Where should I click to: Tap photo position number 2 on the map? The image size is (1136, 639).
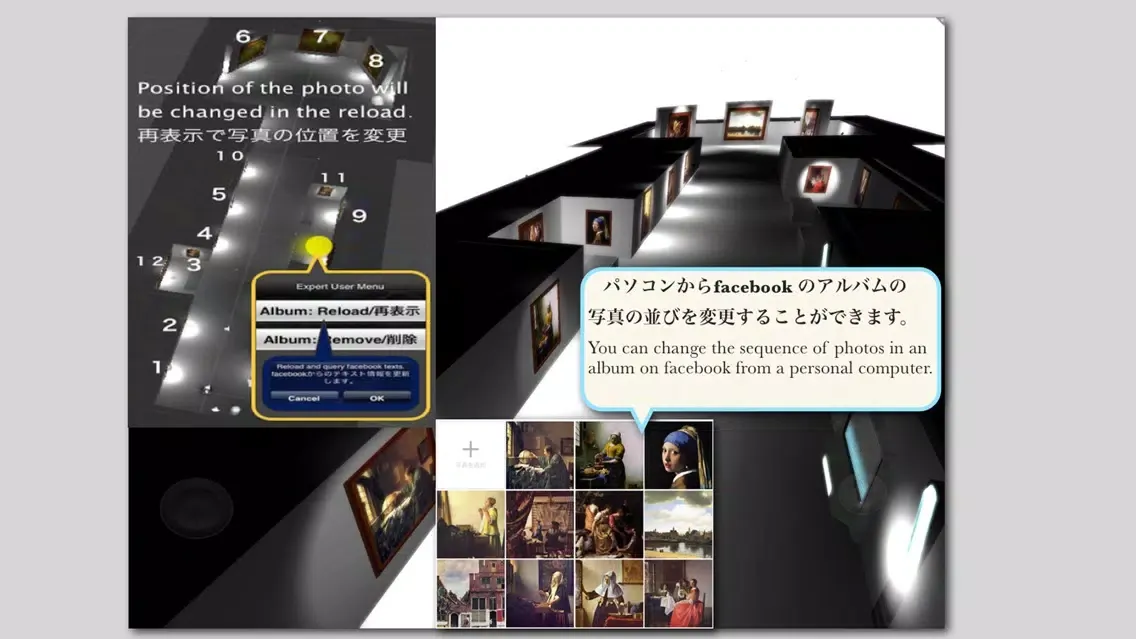[x=170, y=325]
